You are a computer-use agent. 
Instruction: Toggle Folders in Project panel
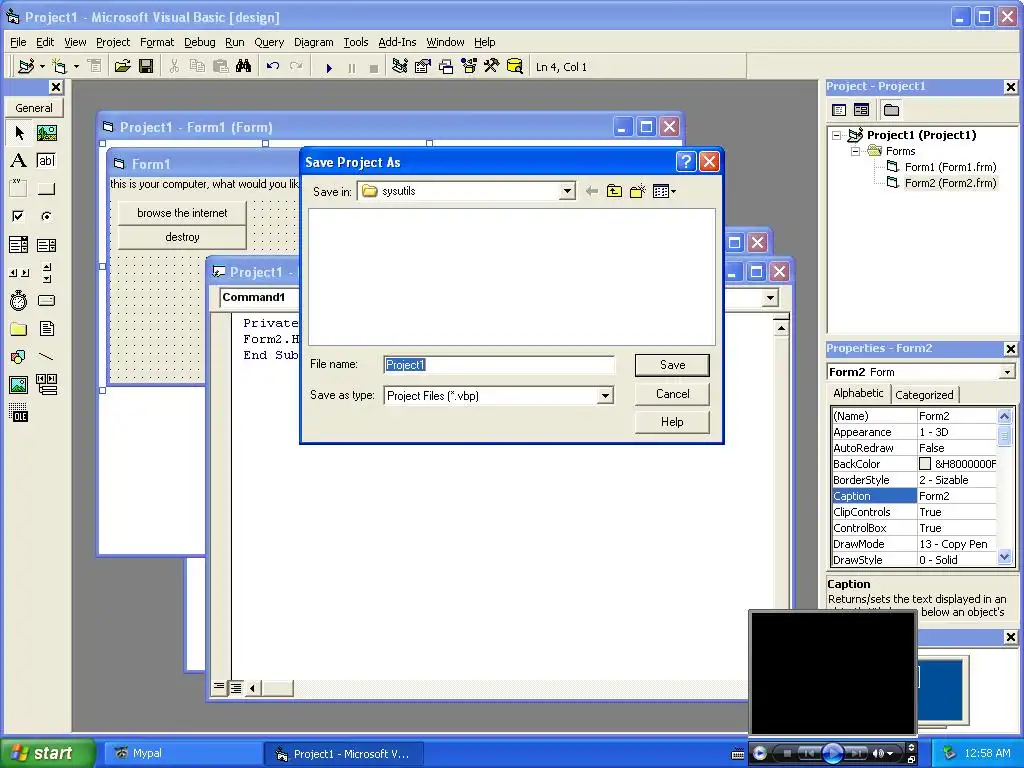pyautogui.click(x=891, y=110)
